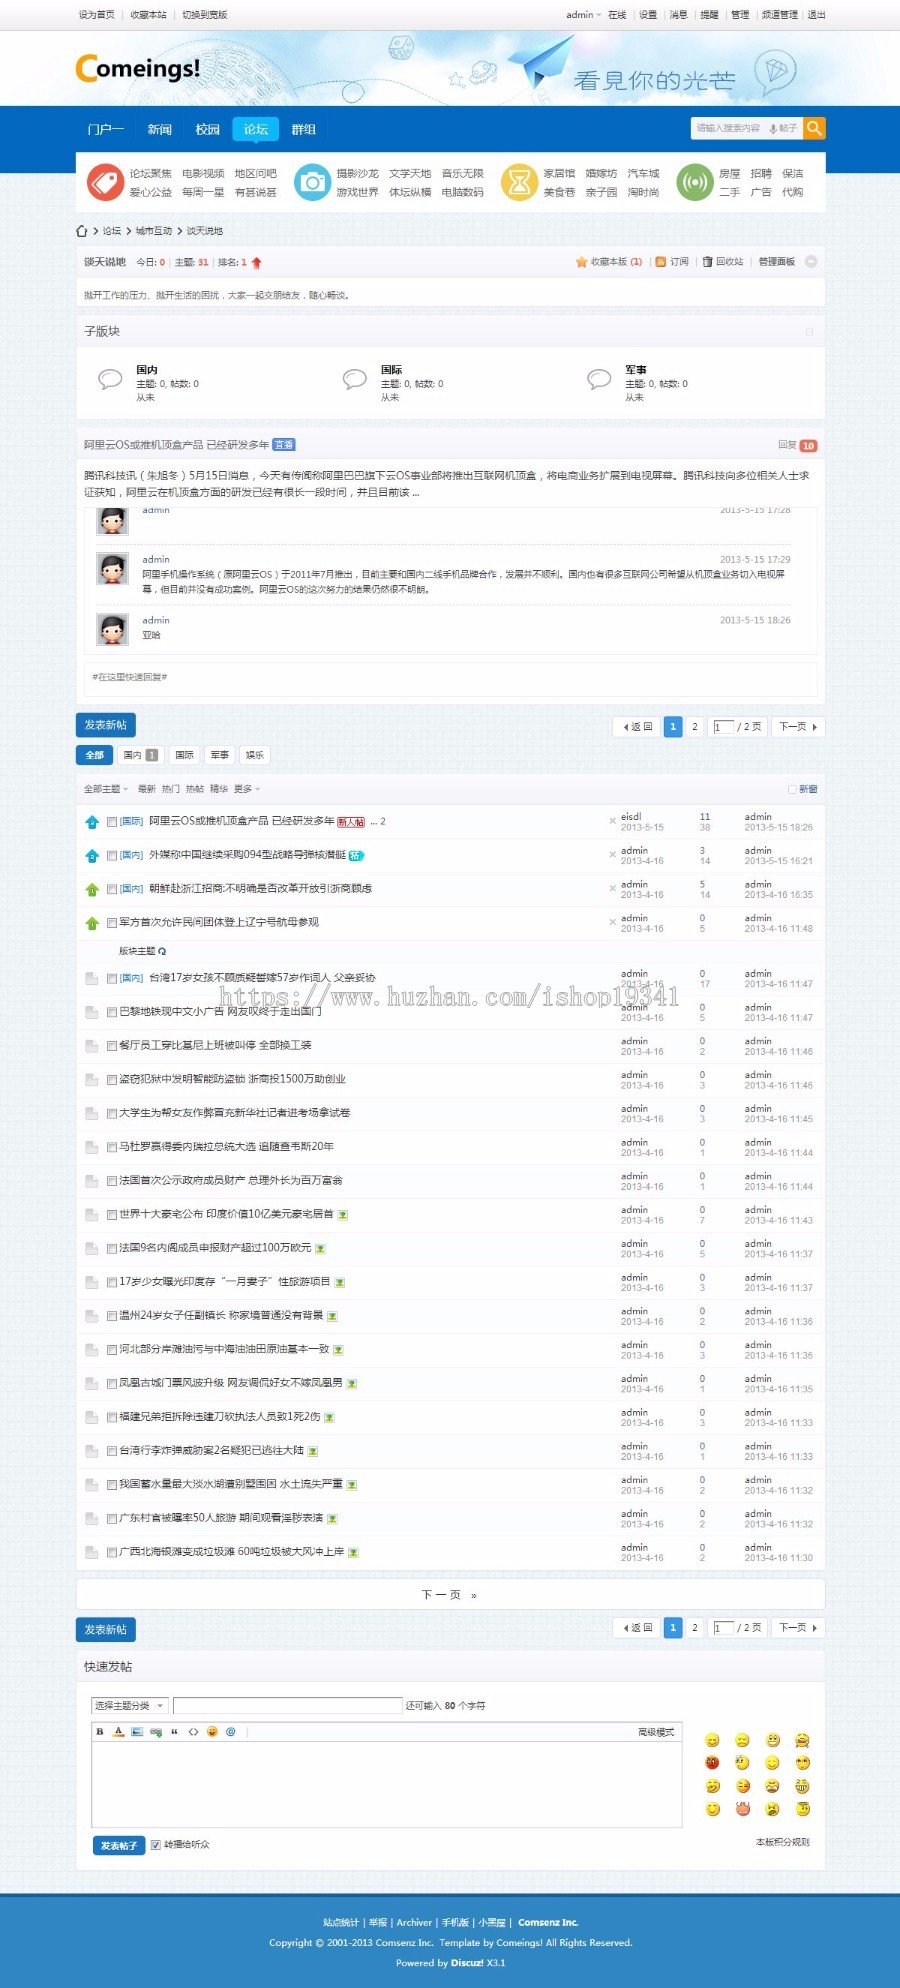The image size is (900, 1988).
Task: Click the wide 下一页 » bar below list
Action: (x=450, y=1595)
